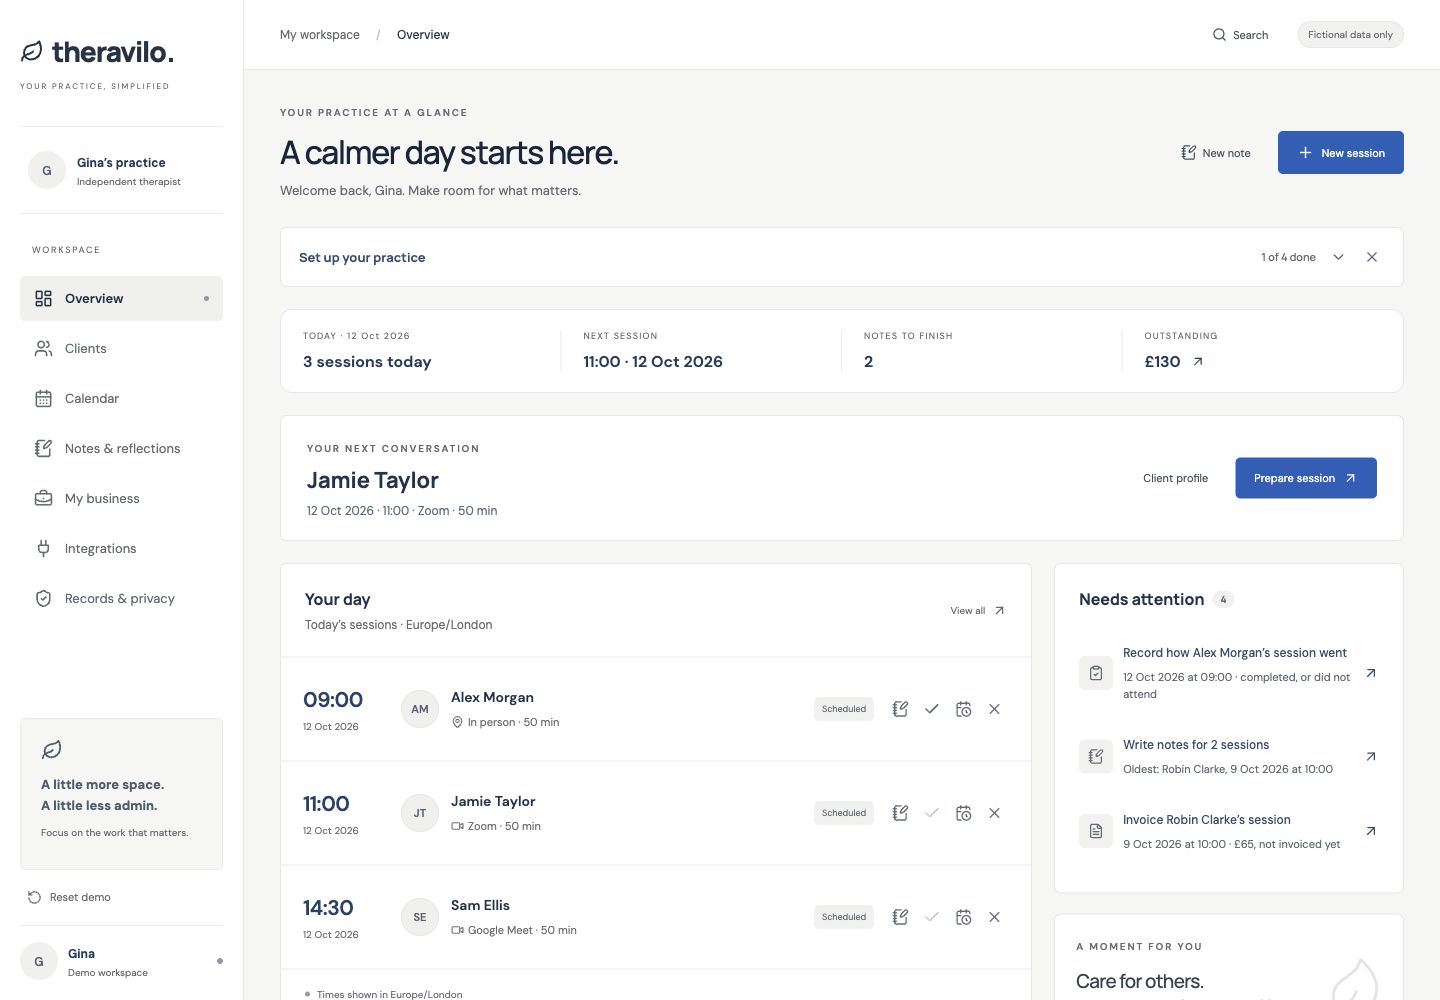Click the Scheduled badge in Jamie Taylor's row
The height and width of the screenshot is (1000, 1440).
(844, 813)
